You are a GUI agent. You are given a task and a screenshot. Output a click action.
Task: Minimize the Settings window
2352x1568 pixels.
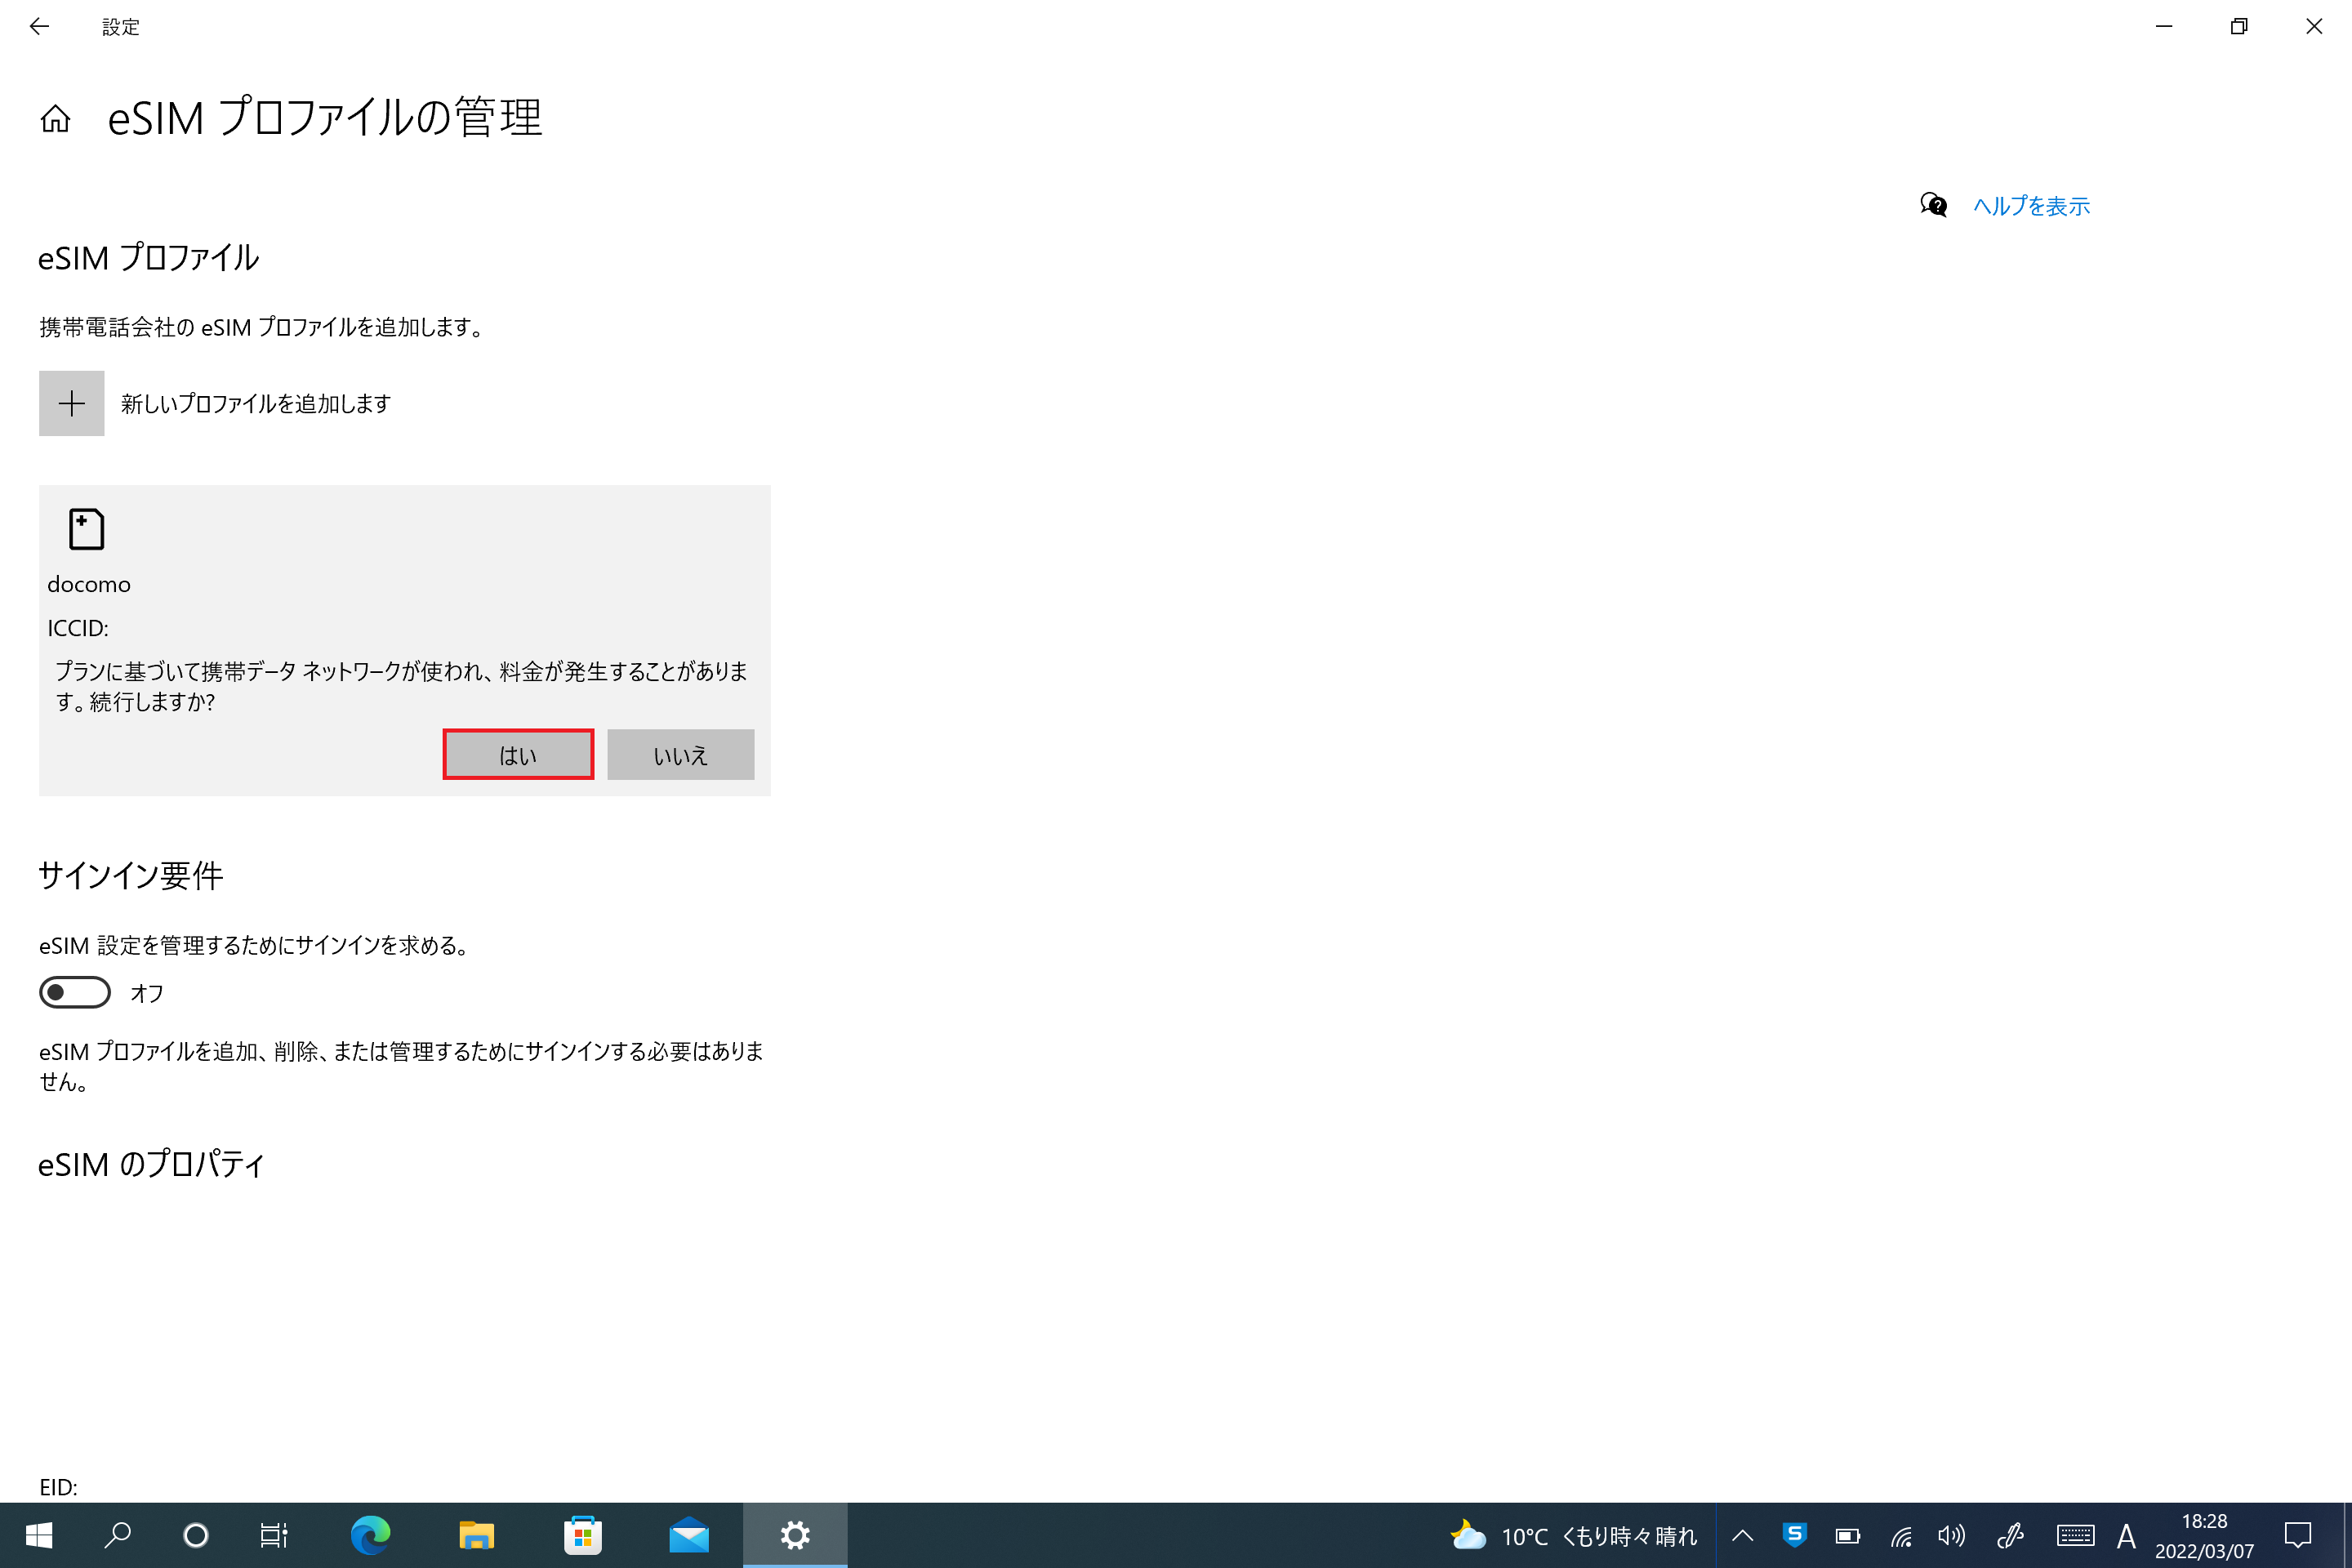[x=2164, y=27]
